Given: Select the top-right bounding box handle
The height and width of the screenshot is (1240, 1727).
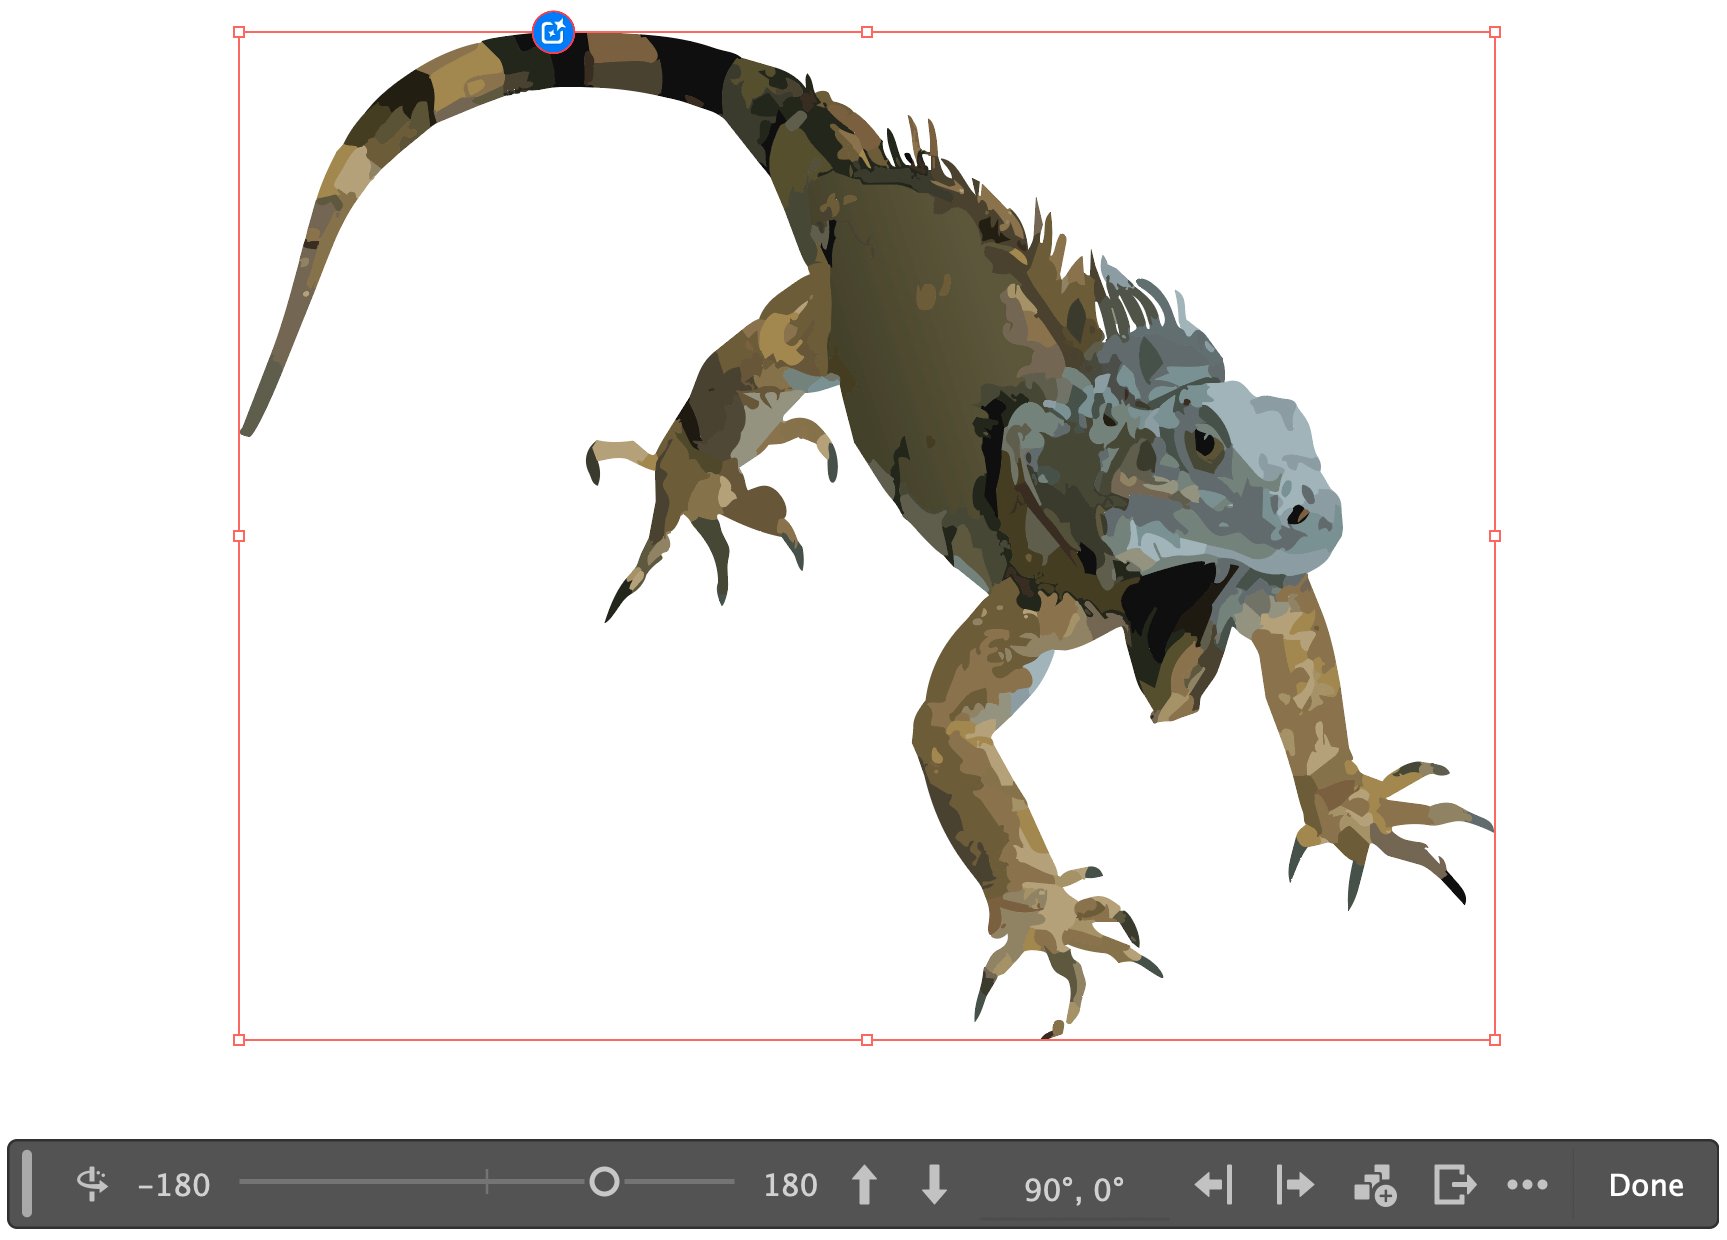Looking at the screenshot, I should [1495, 32].
